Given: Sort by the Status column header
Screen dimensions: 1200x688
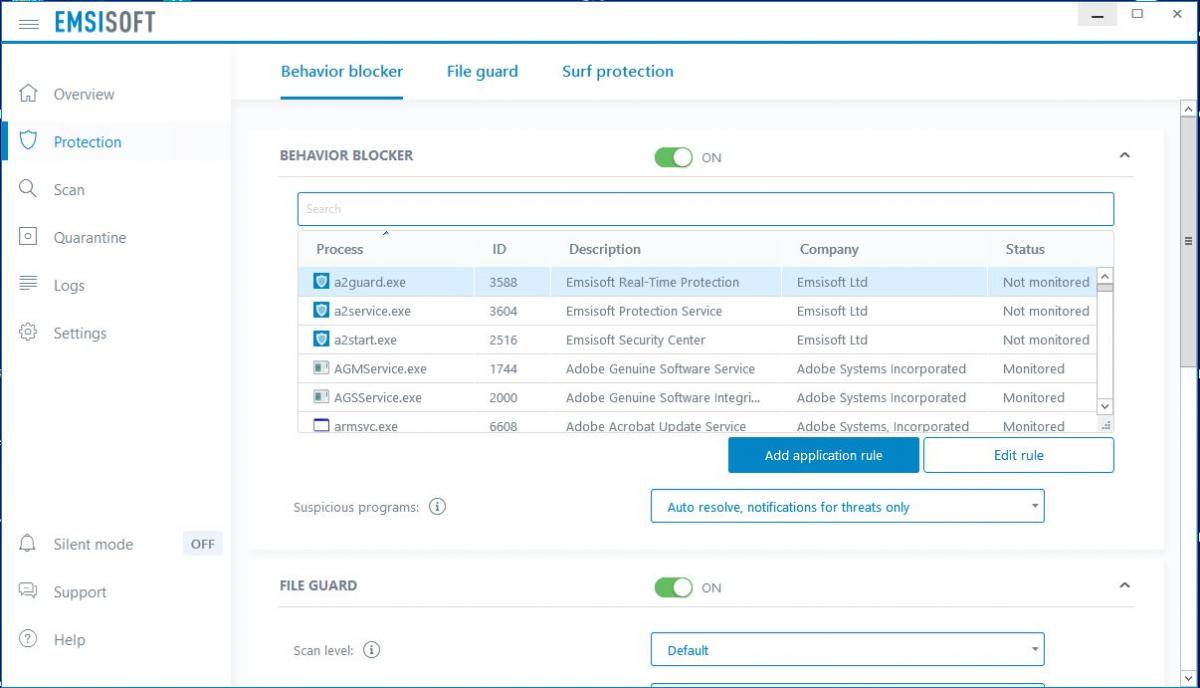Looking at the screenshot, I should (1025, 249).
